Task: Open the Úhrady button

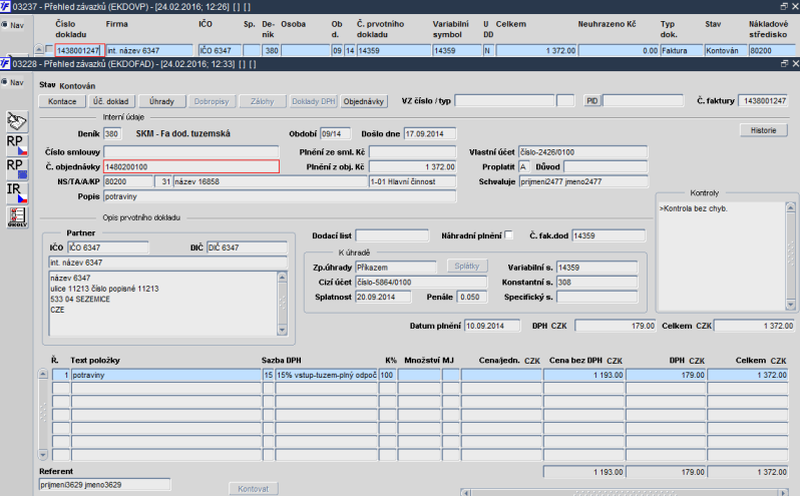Action: click(161, 101)
